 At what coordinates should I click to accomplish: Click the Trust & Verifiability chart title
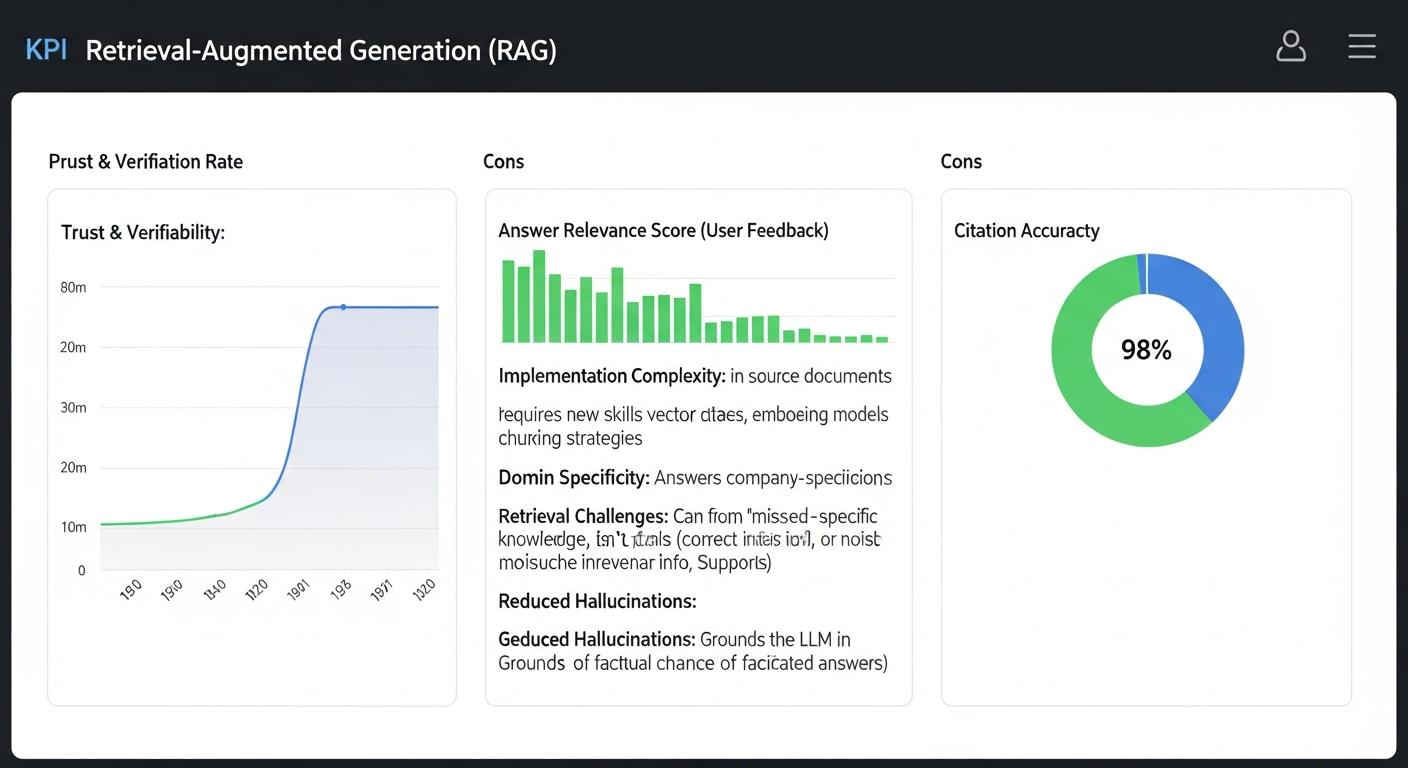tap(143, 233)
